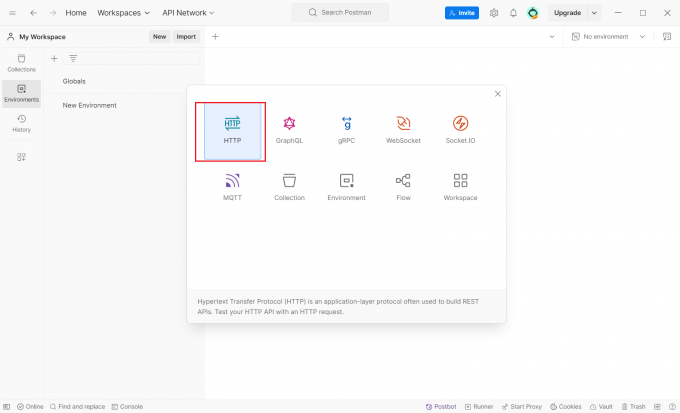Open the Environments sidebar tab
Viewport: 680px width, 413px height.
pyautogui.click(x=21, y=93)
